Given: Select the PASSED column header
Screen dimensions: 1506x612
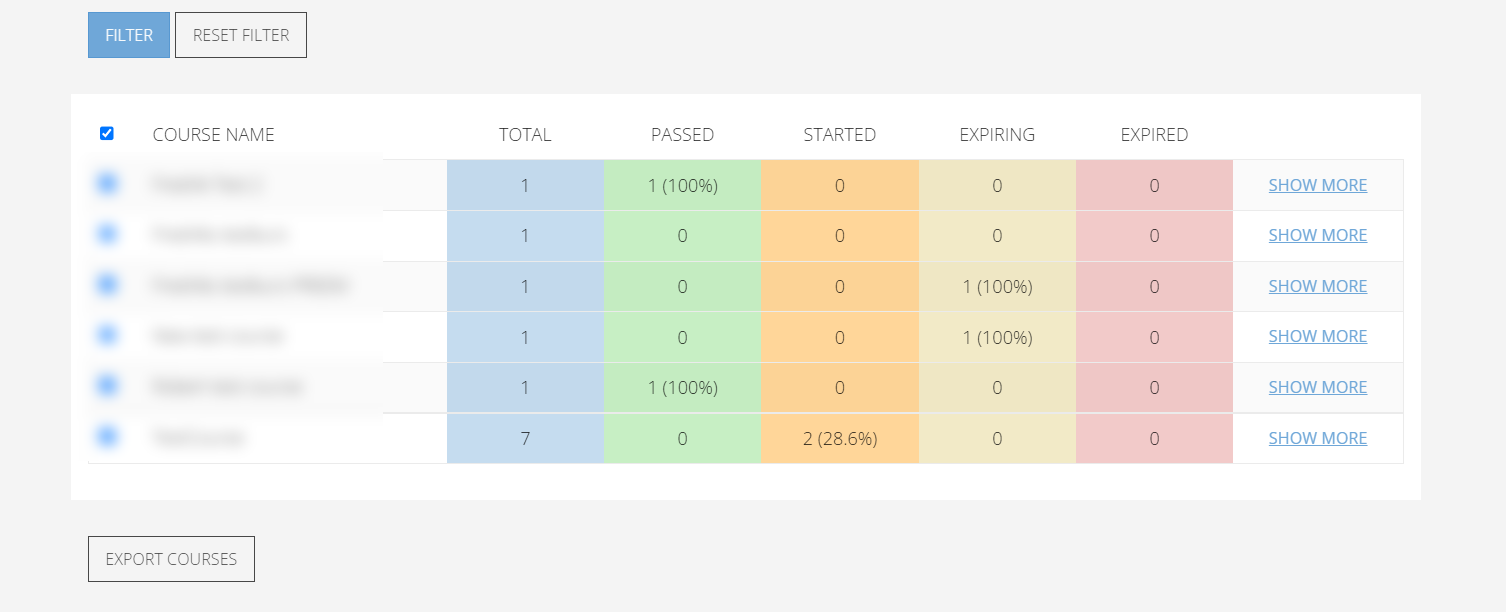Looking at the screenshot, I should point(682,135).
